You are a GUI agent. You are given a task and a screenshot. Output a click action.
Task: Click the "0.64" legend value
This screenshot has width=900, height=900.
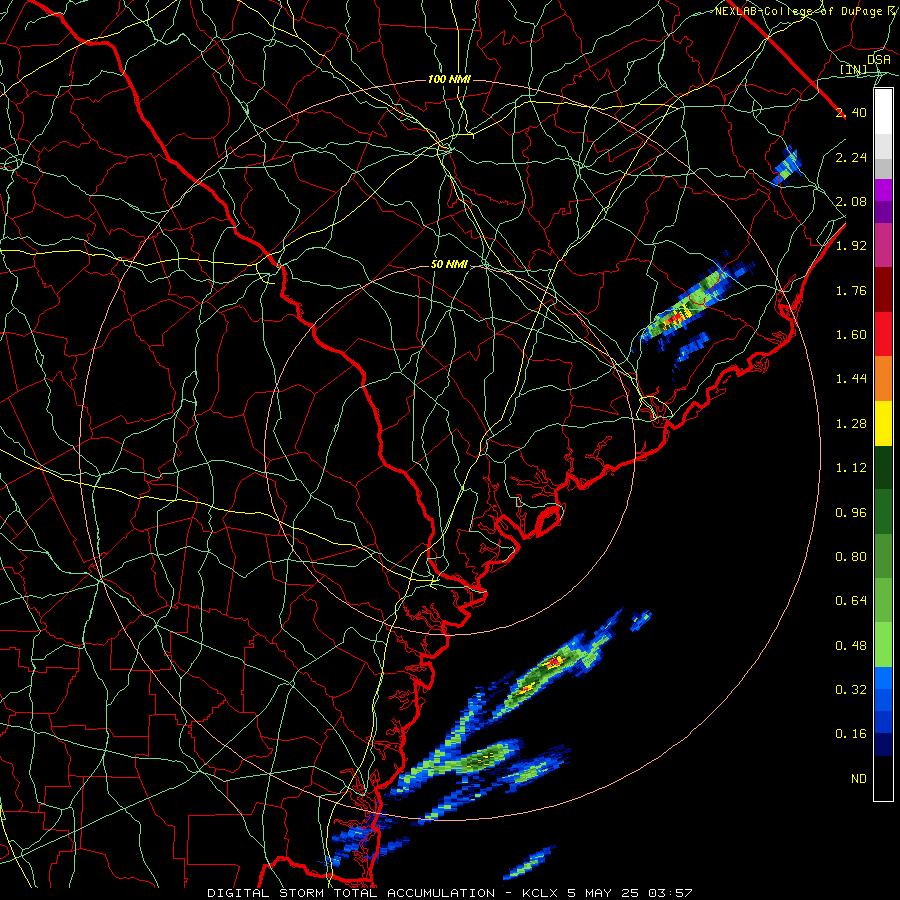click(x=851, y=601)
